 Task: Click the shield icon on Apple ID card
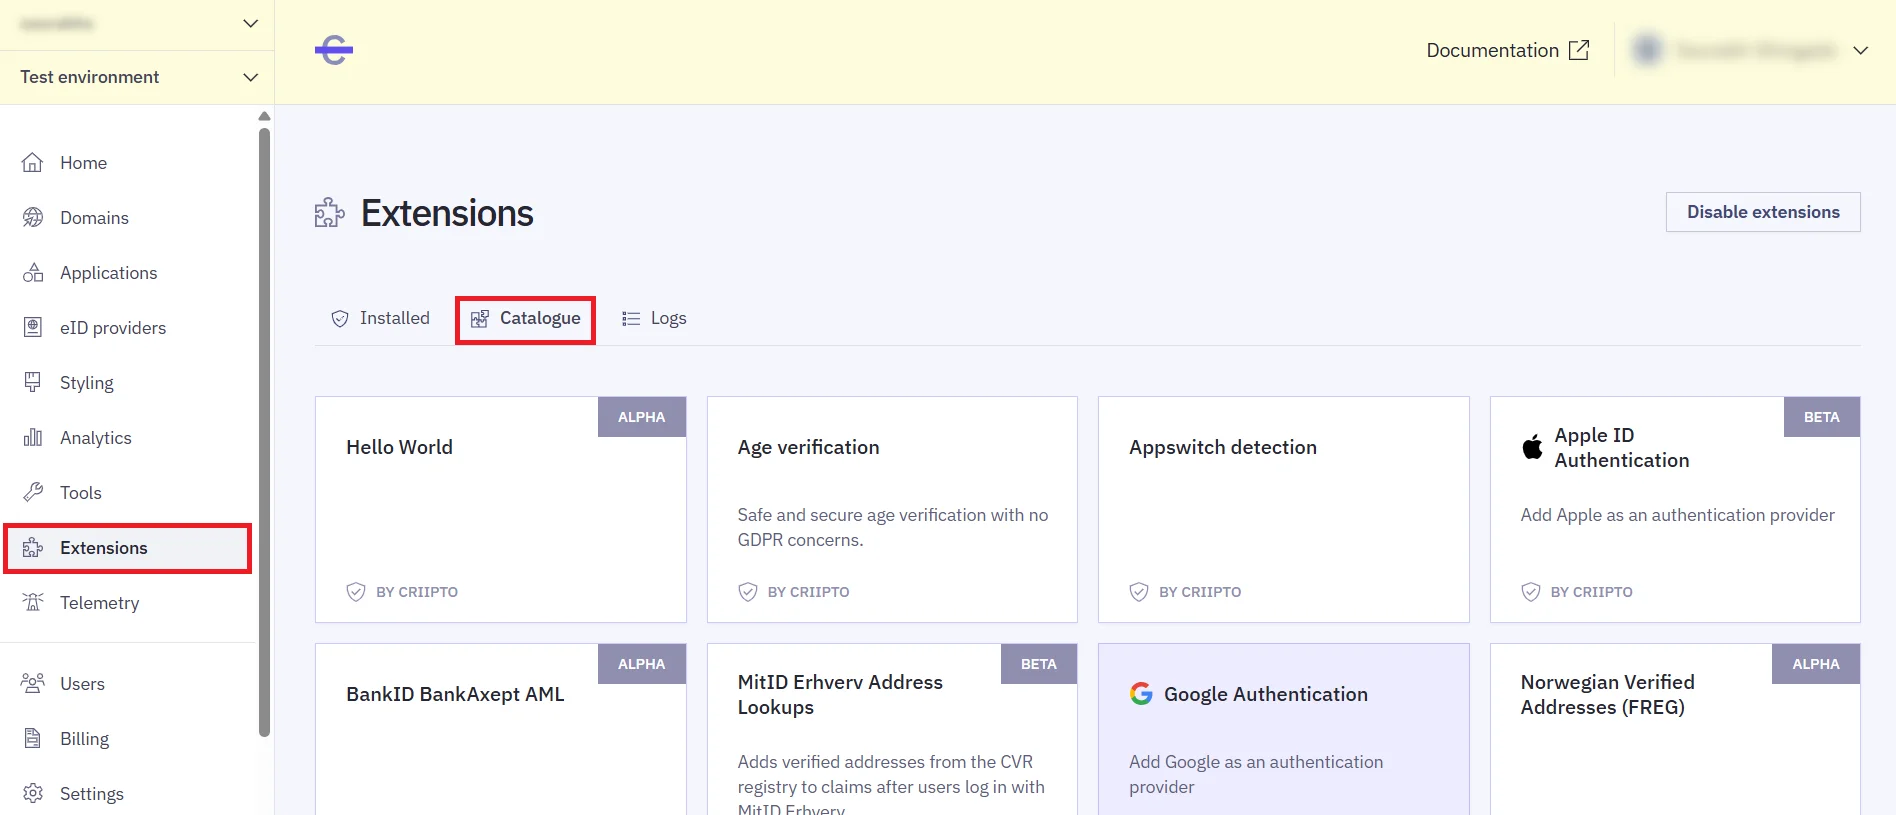tap(1531, 592)
